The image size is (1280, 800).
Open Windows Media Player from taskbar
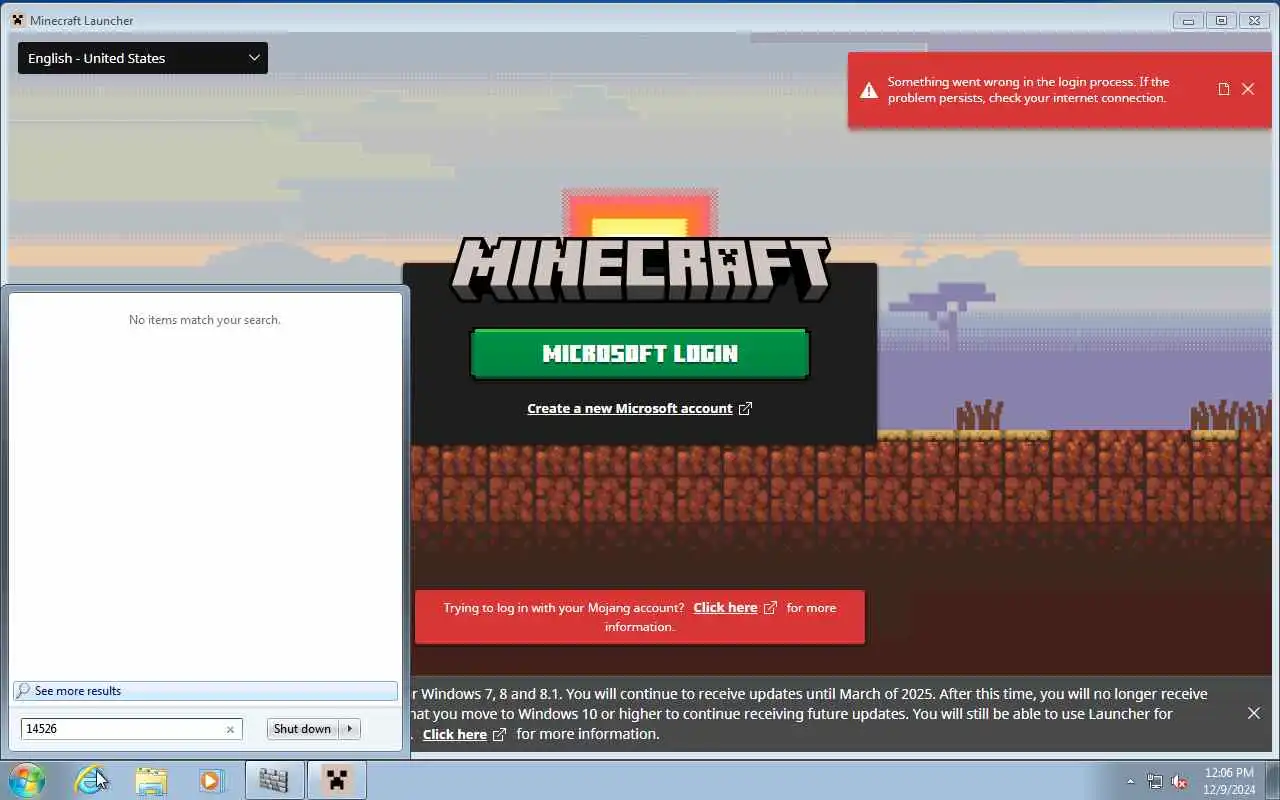pos(210,780)
